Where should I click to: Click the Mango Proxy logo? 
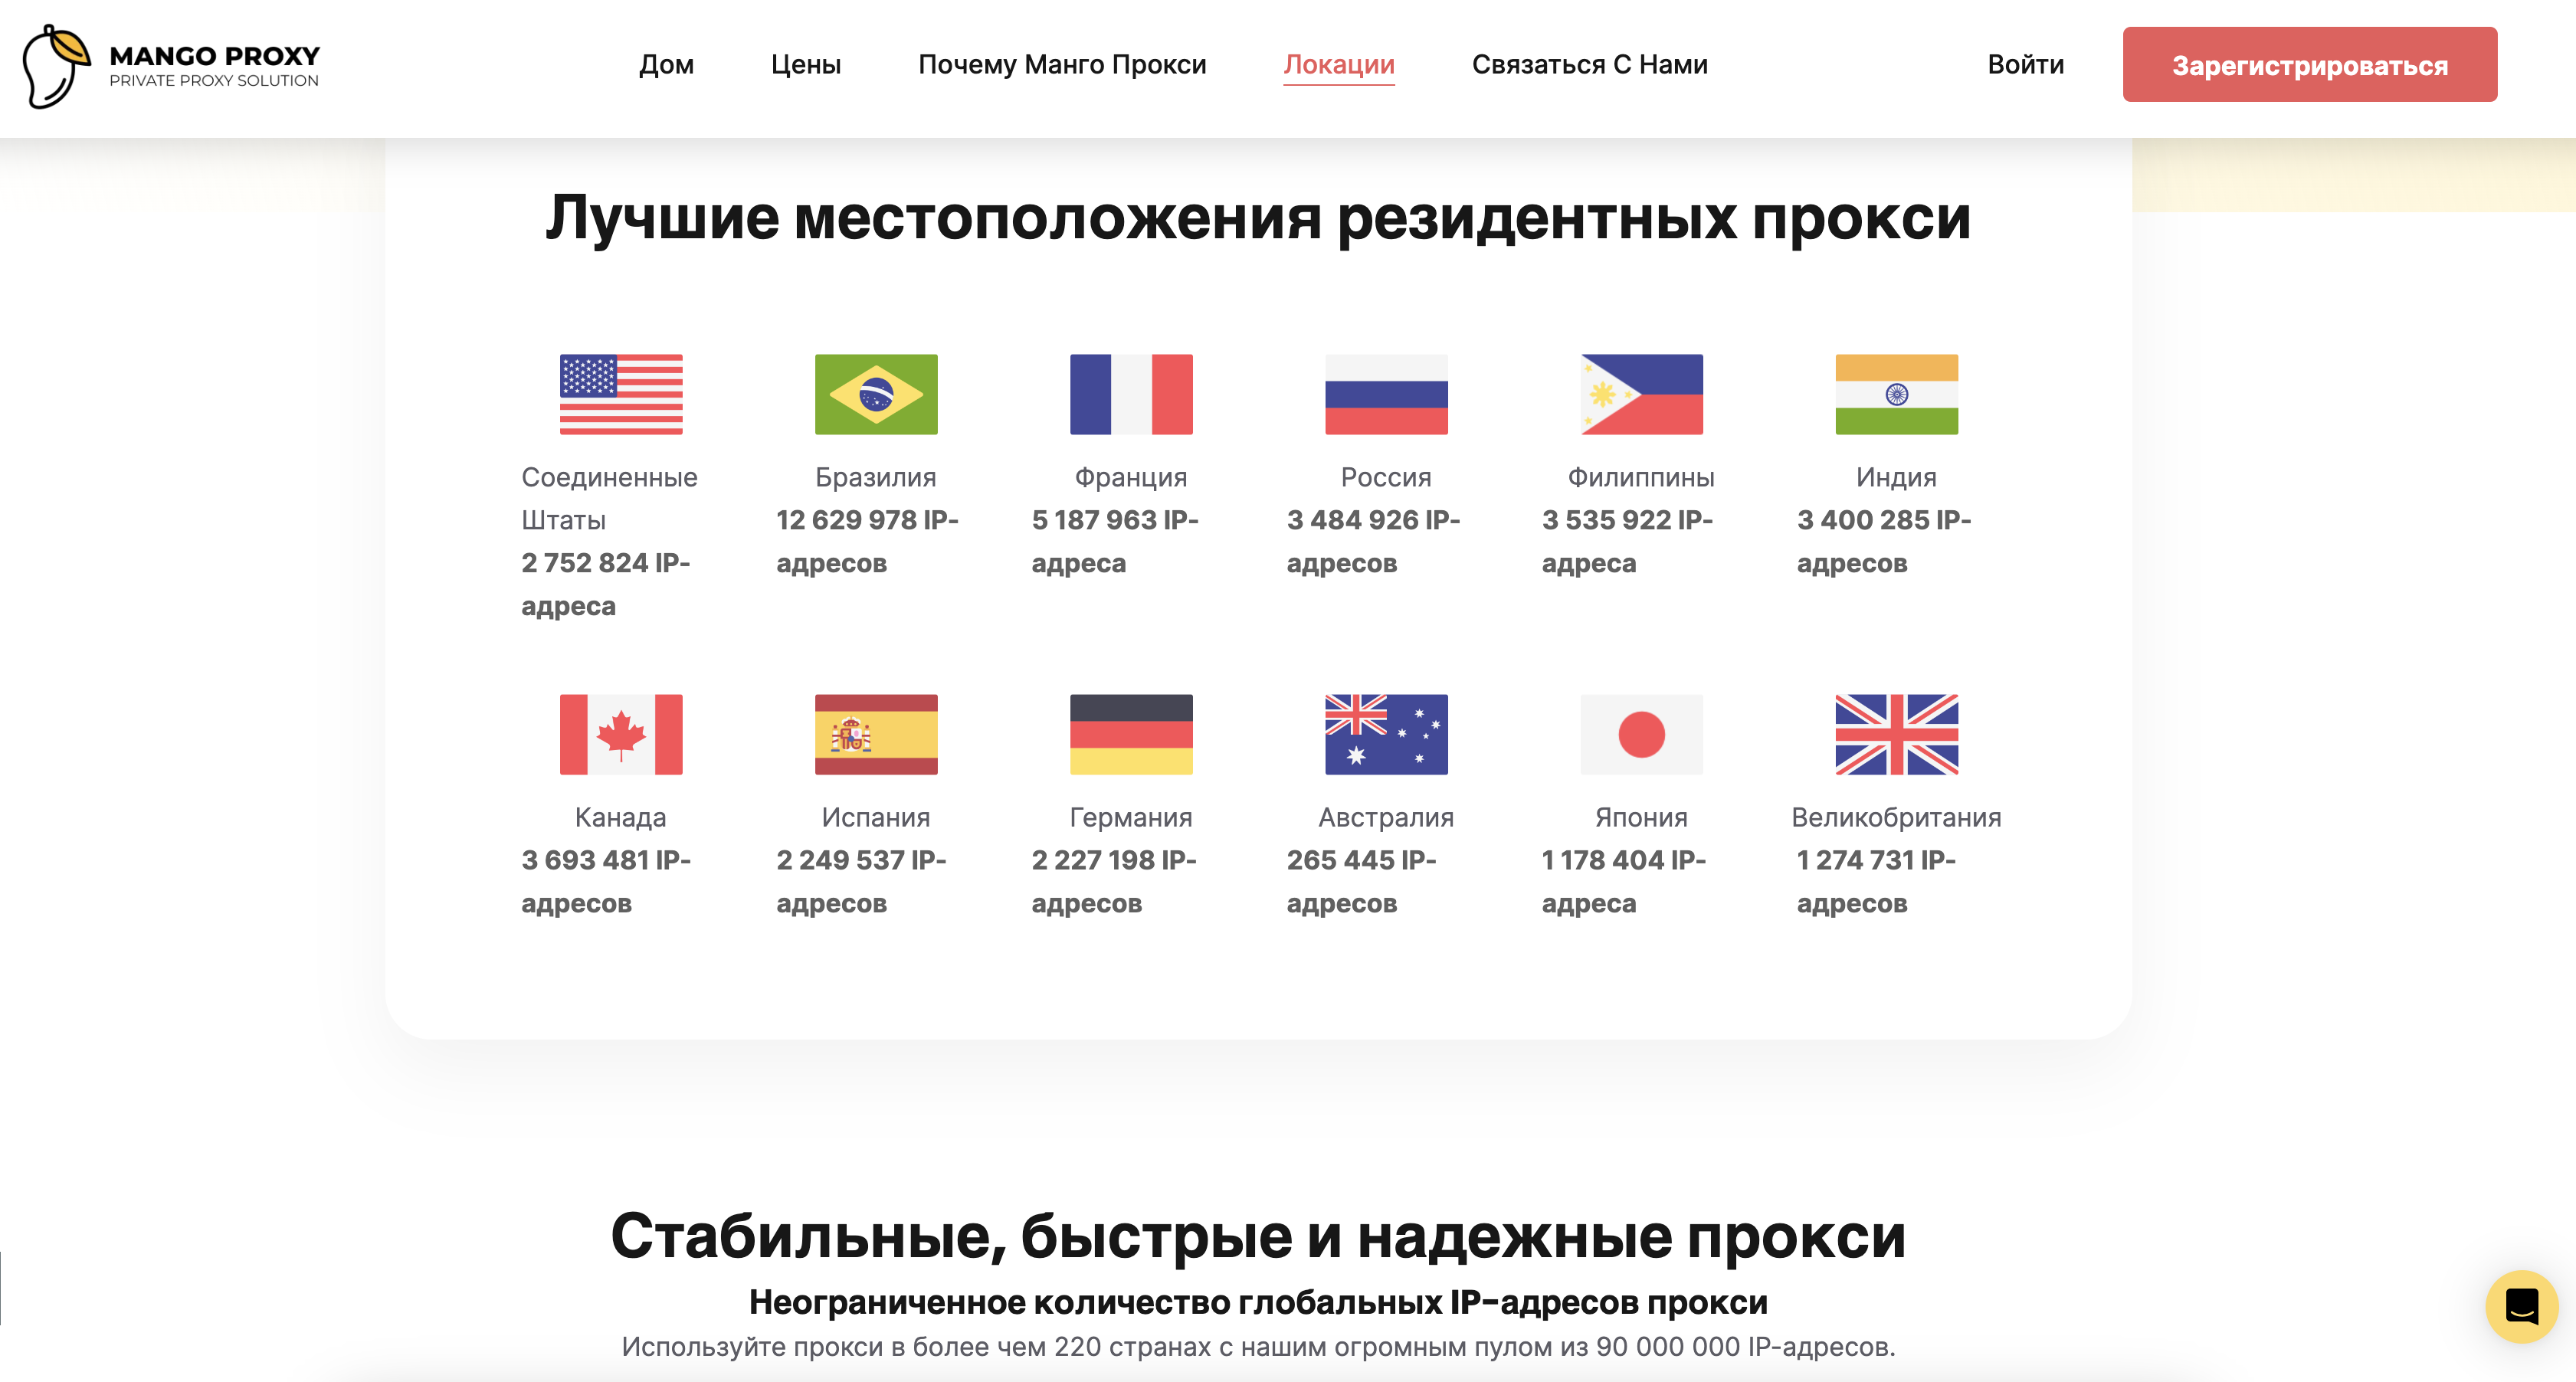[x=170, y=66]
